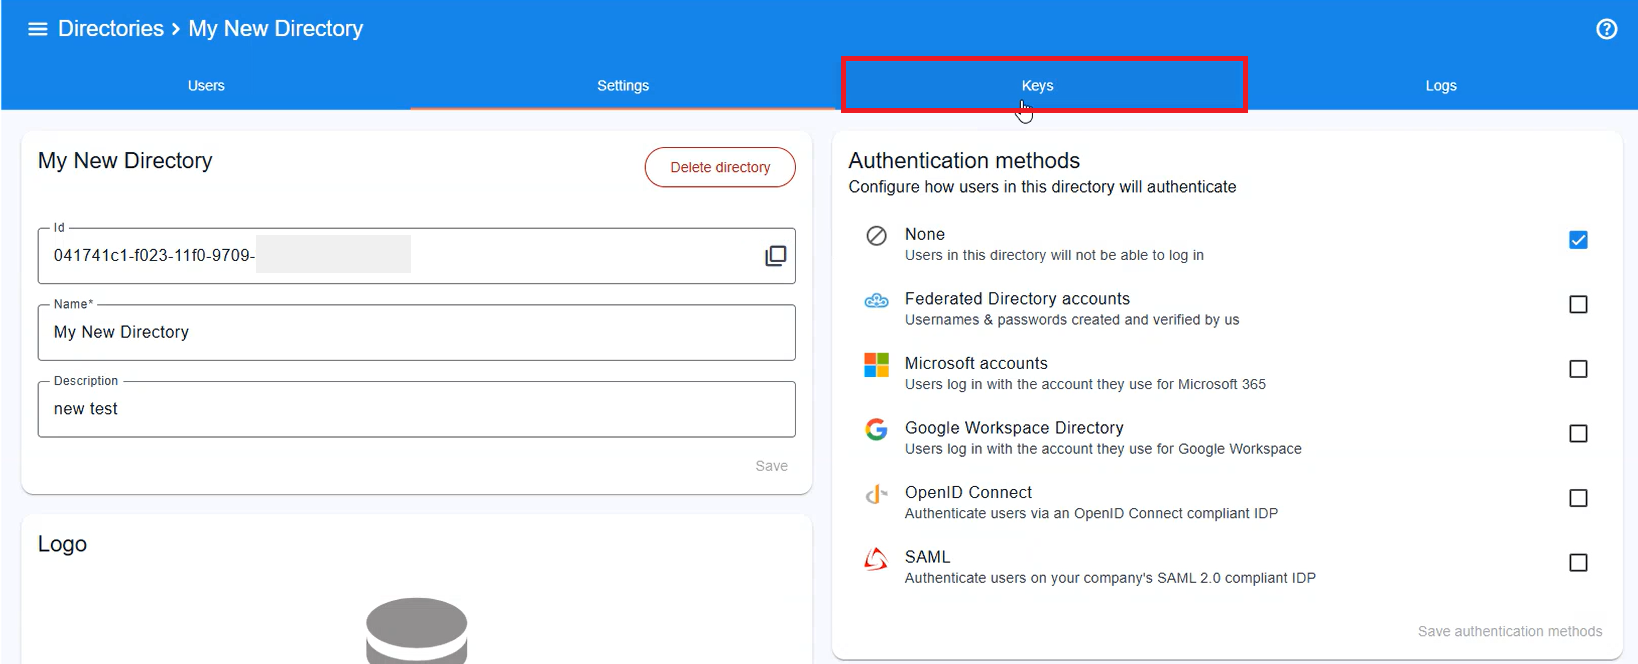This screenshot has height=664, width=1638.
Task: Click the 'SAML' method label
Action: click(x=927, y=557)
